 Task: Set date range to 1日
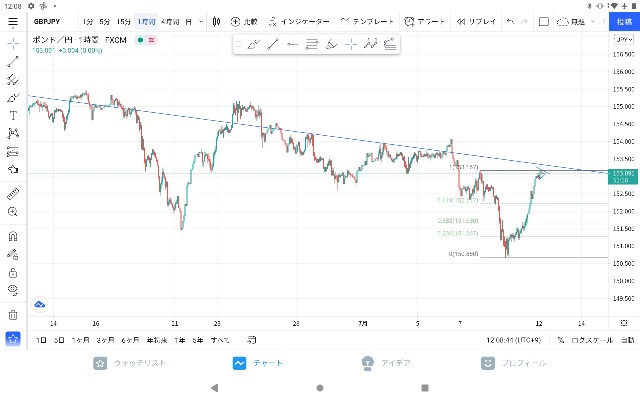coord(41,340)
